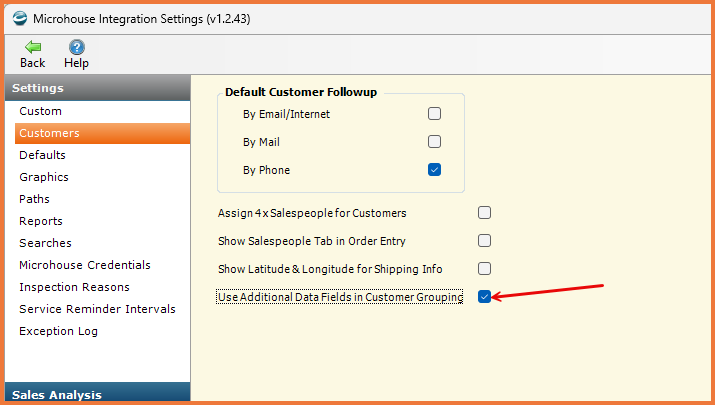Open Help via the question mark icon
The height and width of the screenshot is (405, 715).
[x=77, y=47]
